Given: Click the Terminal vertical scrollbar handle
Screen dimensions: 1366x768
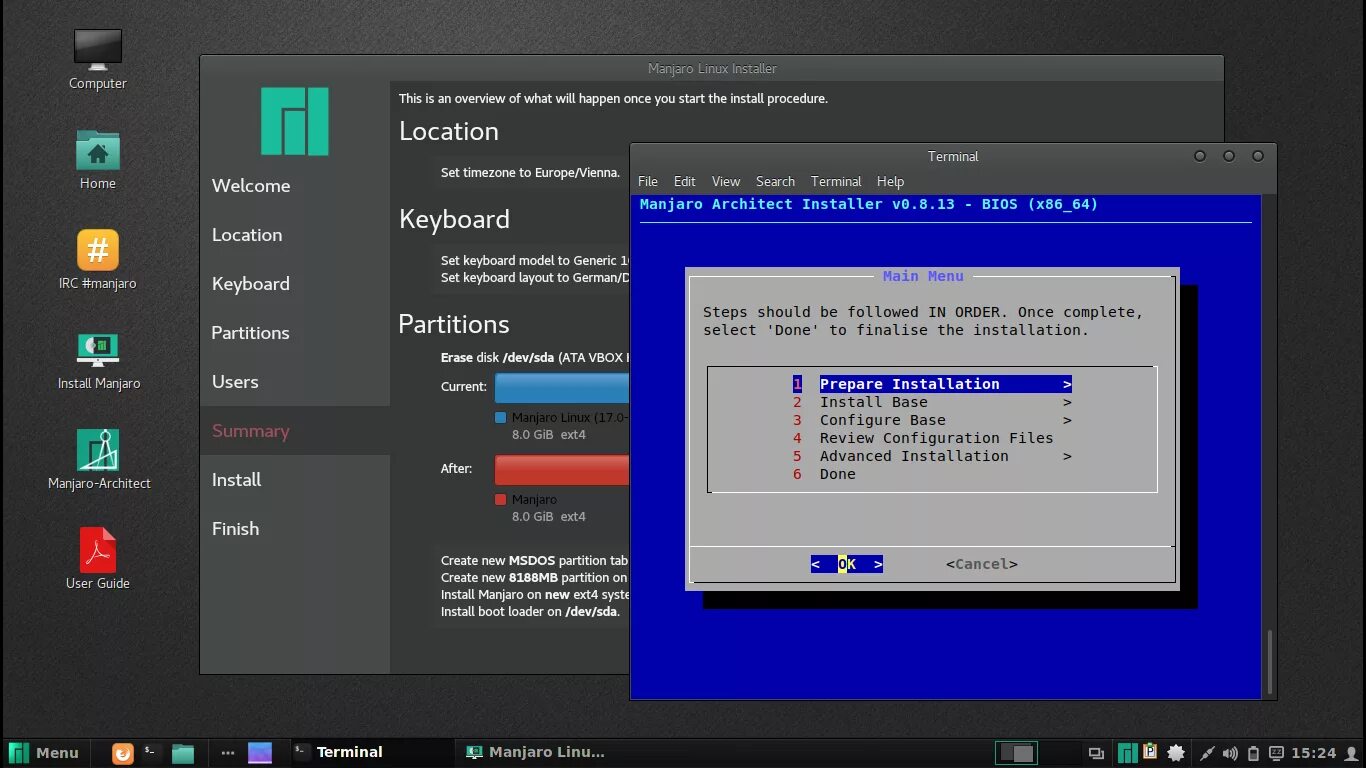Looking at the screenshot, I should tap(1270, 662).
